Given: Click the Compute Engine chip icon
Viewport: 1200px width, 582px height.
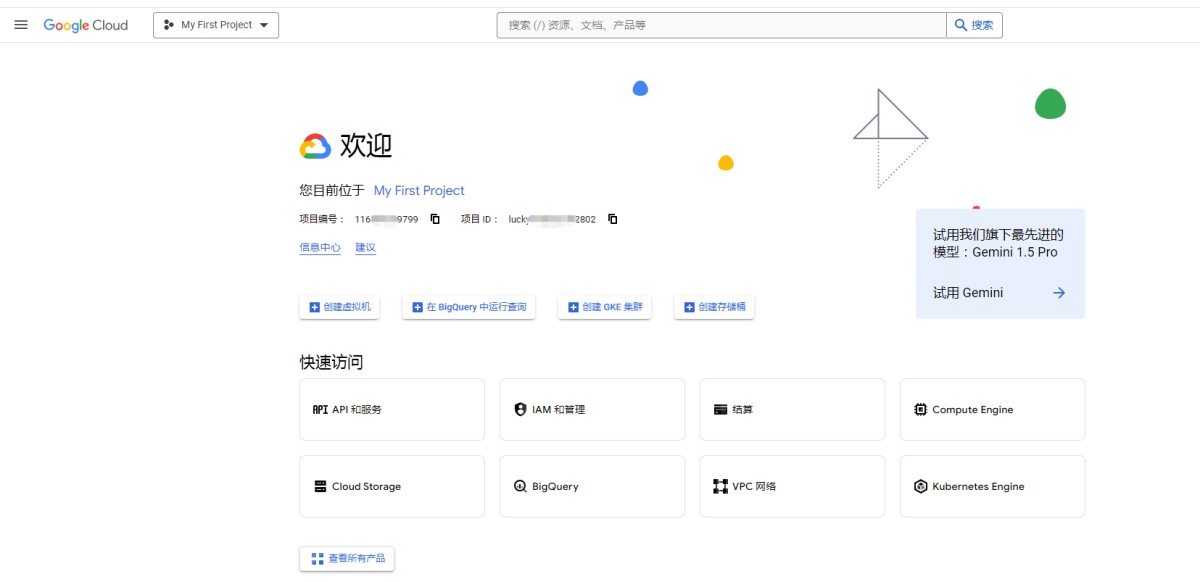Looking at the screenshot, I should click(x=921, y=410).
